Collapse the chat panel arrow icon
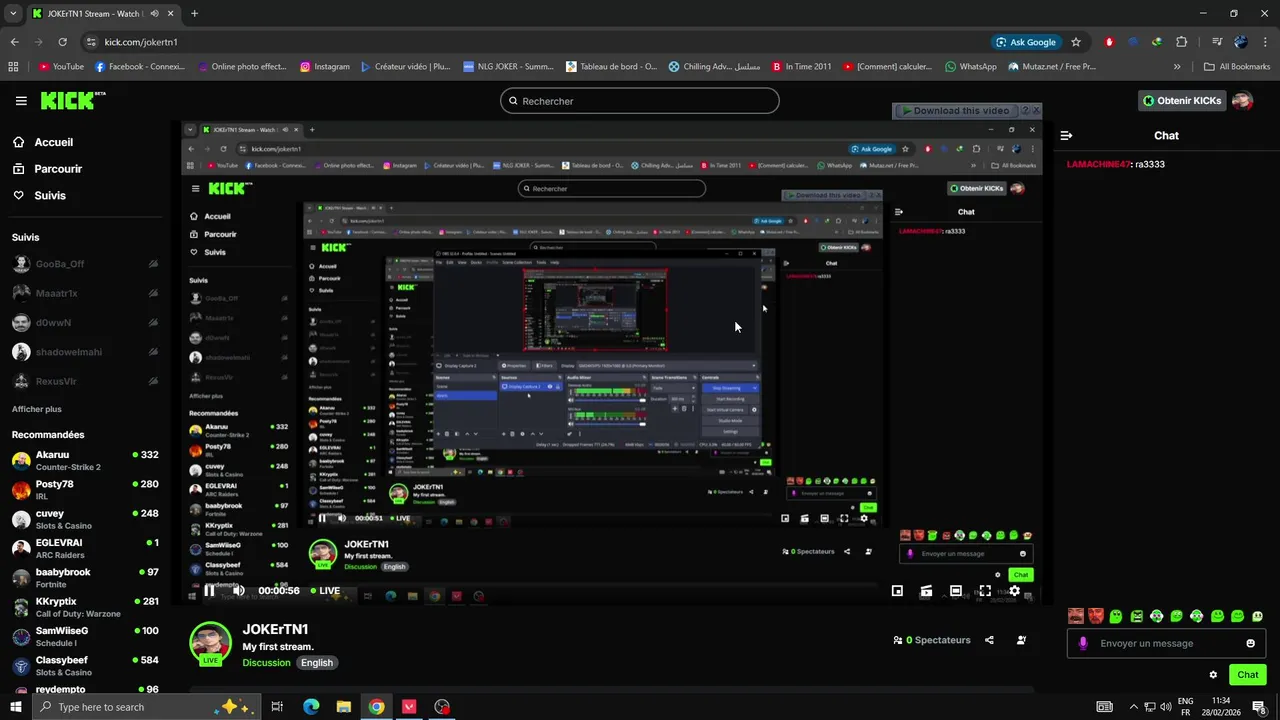1280x720 pixels. [1066, 135]
